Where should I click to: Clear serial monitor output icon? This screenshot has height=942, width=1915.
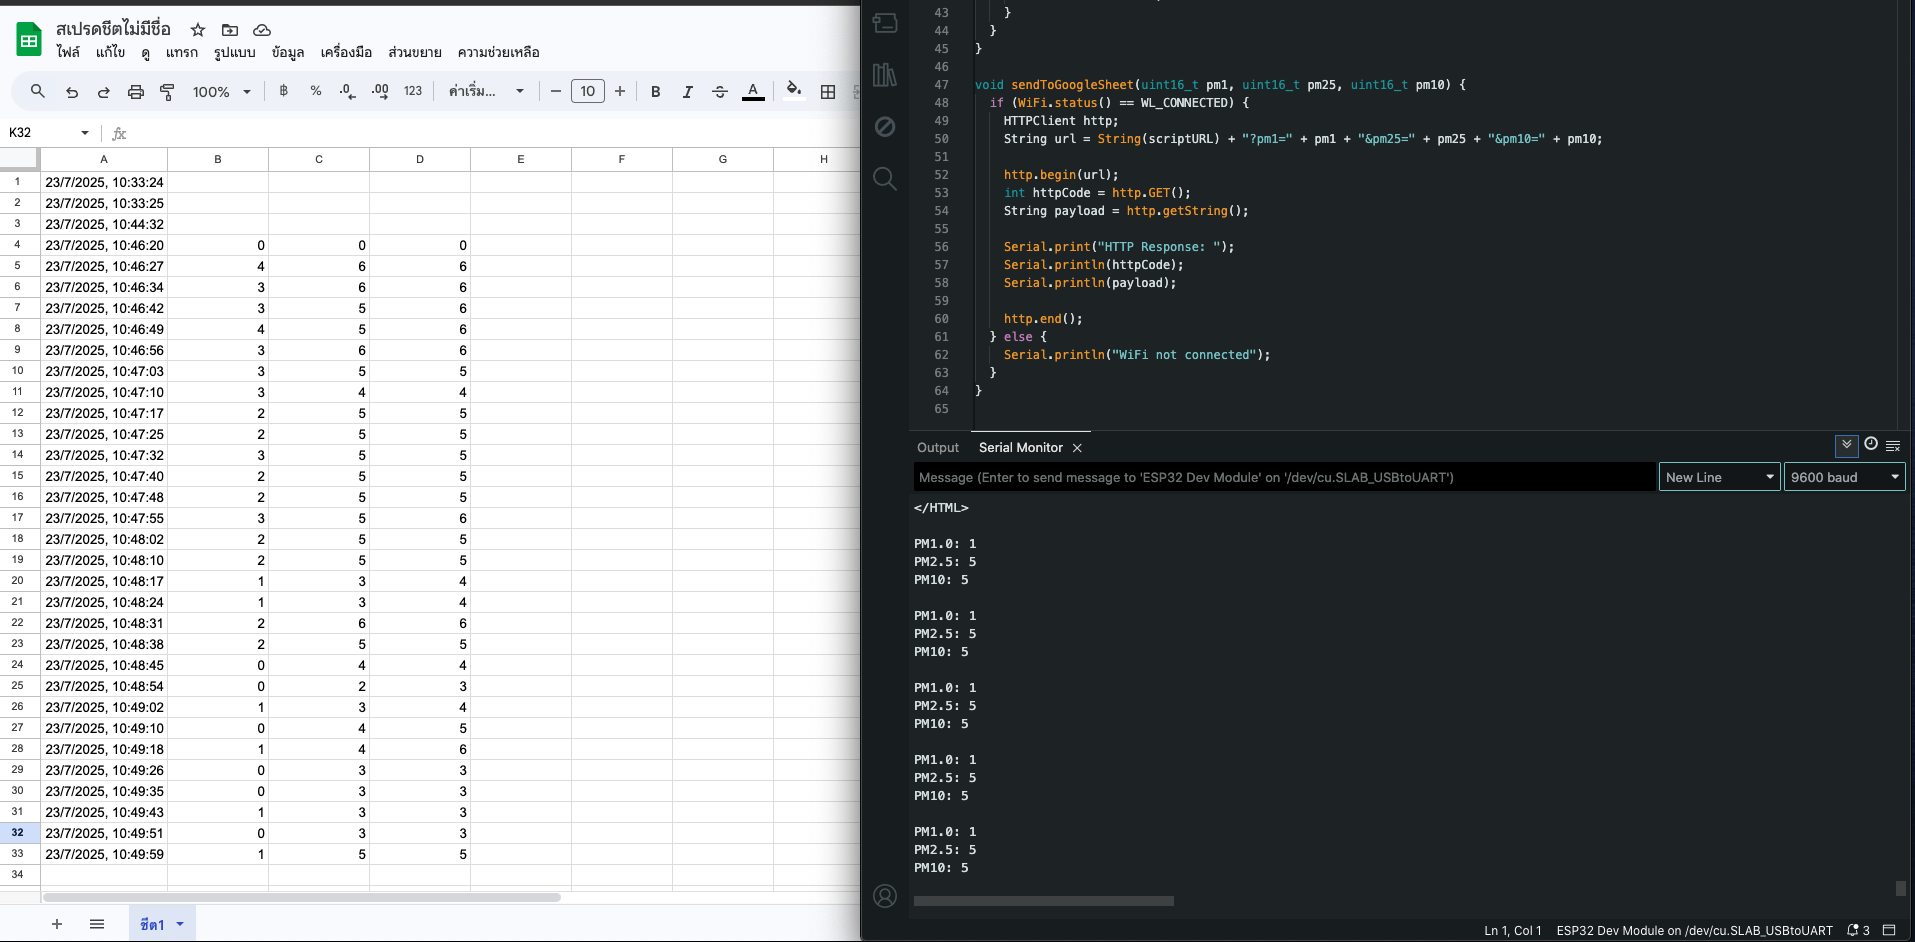[x=1893, y=446]
